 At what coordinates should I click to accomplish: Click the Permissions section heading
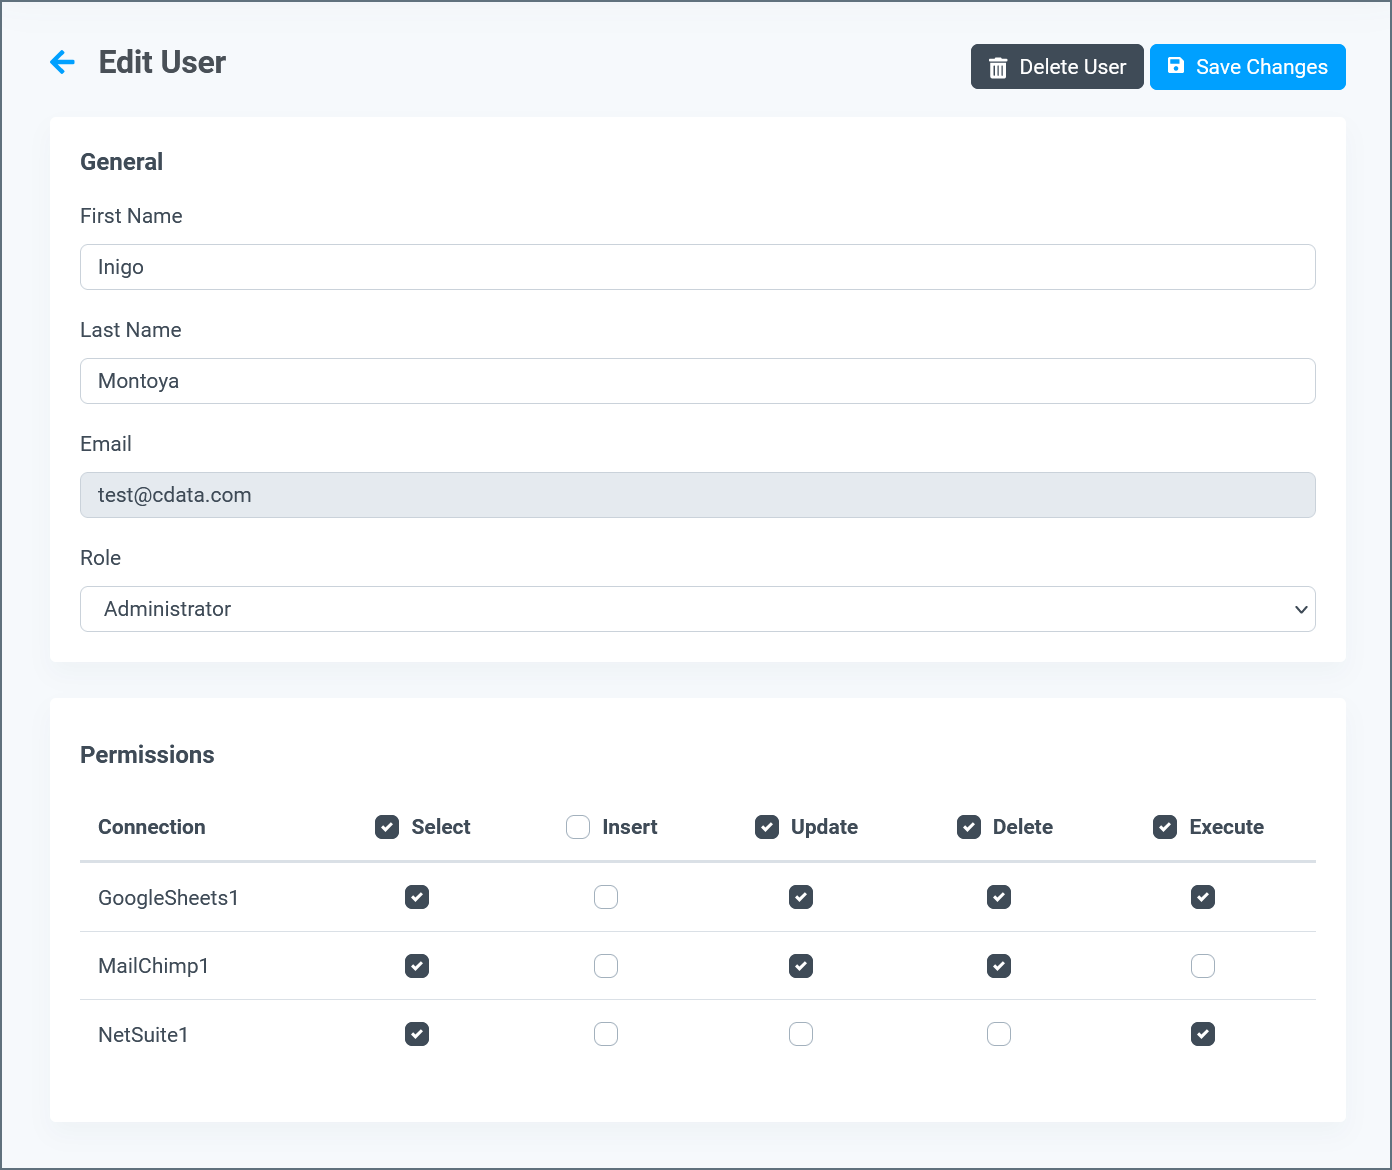point(147,755)
